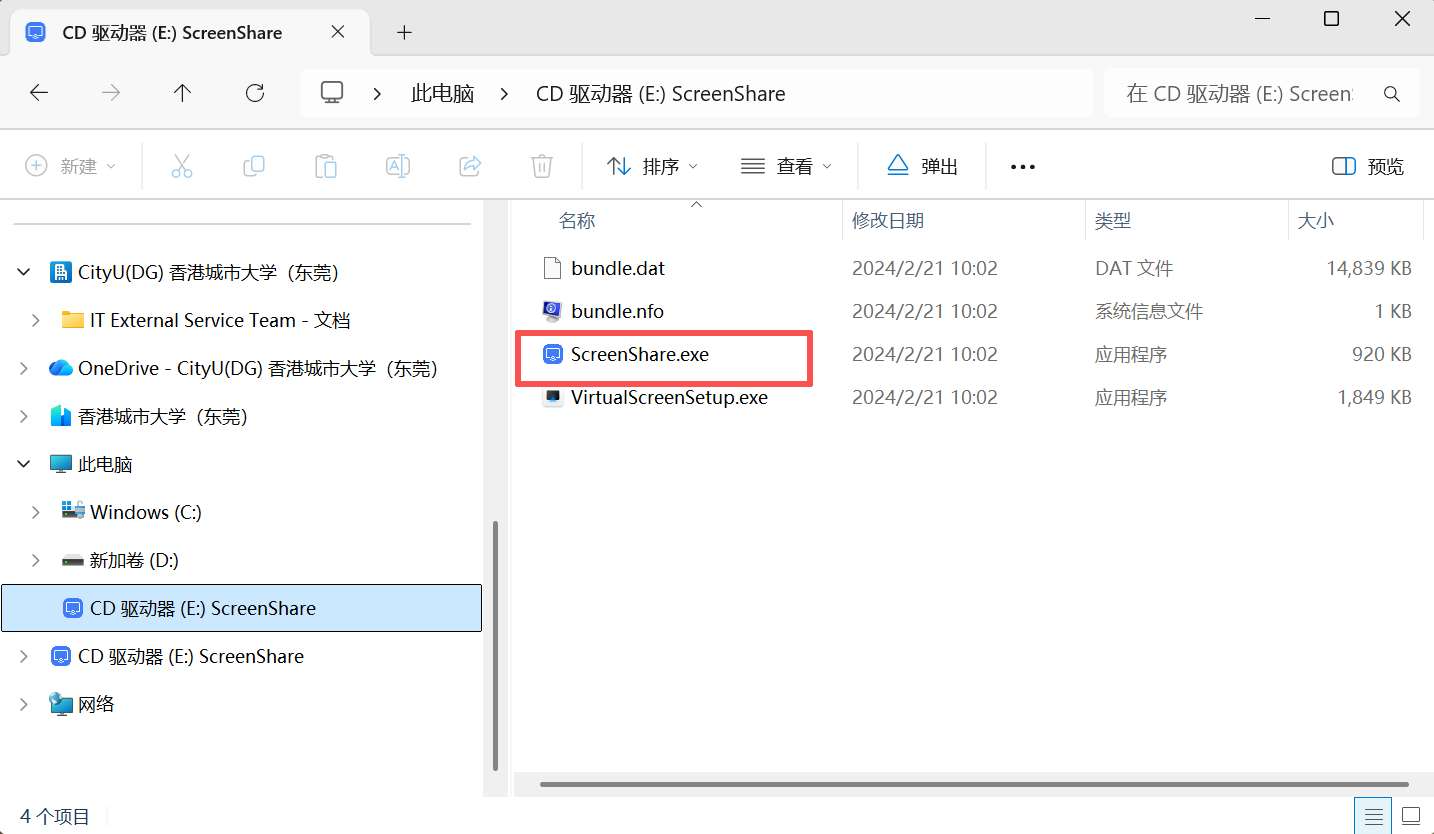Click the share icon in toolbar

(470, 166)
